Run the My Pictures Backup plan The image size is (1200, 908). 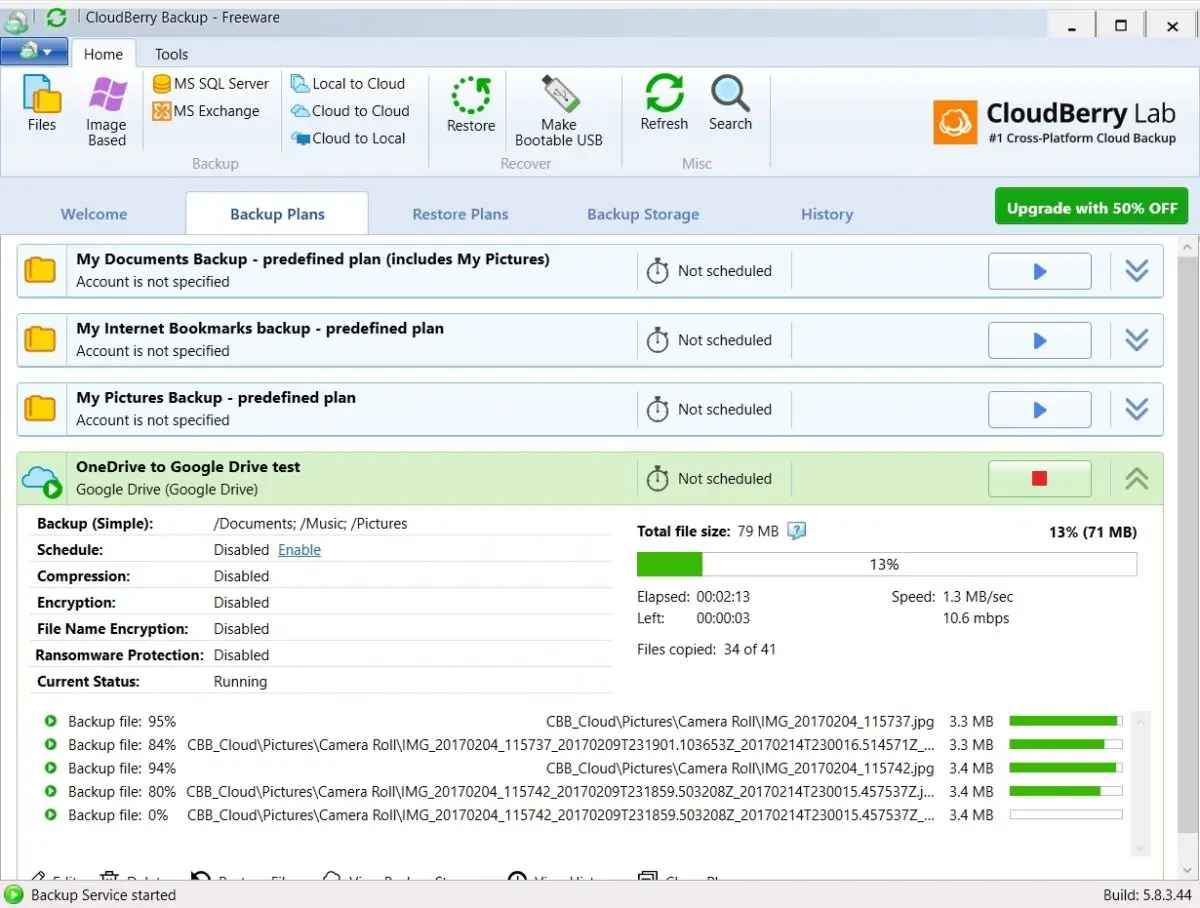1039,409
